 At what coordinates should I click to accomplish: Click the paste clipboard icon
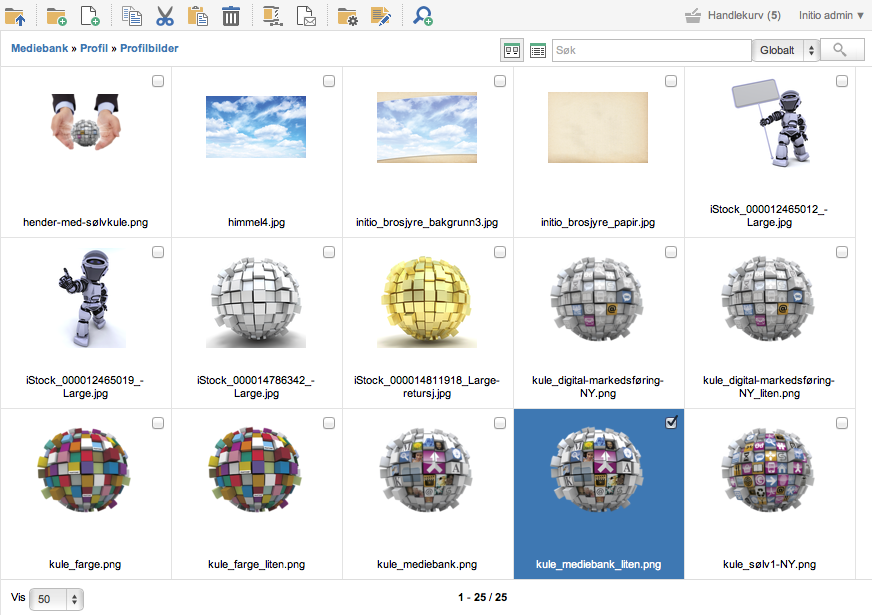198,15
